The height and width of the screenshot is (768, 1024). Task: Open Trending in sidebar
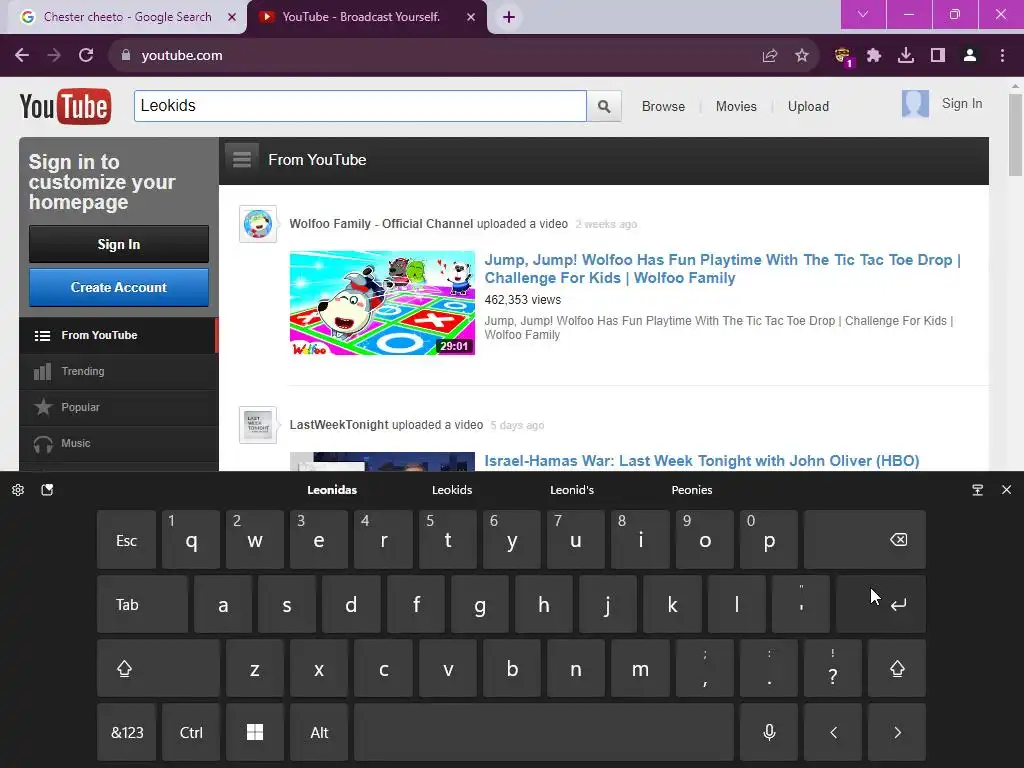(x=119, y=372)
